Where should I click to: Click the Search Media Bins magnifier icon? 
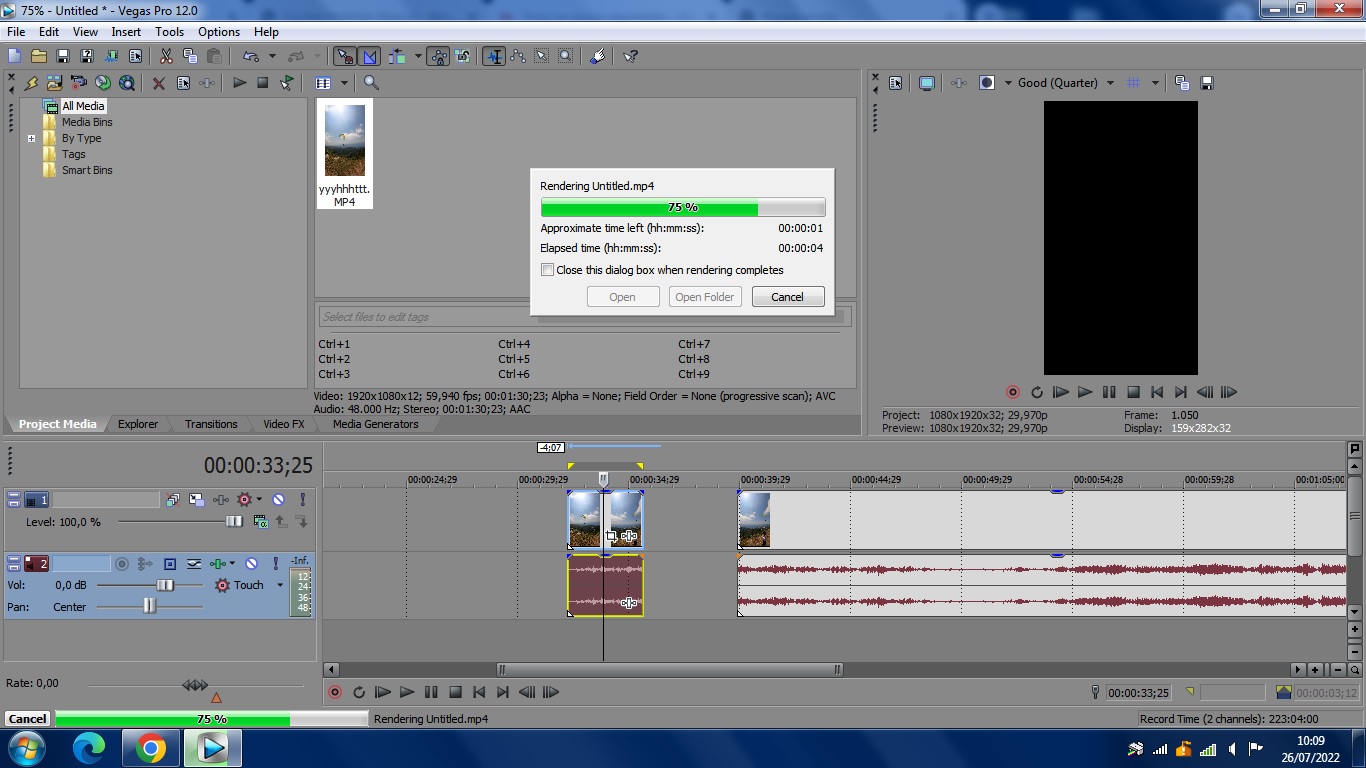[x=371, y=83]
